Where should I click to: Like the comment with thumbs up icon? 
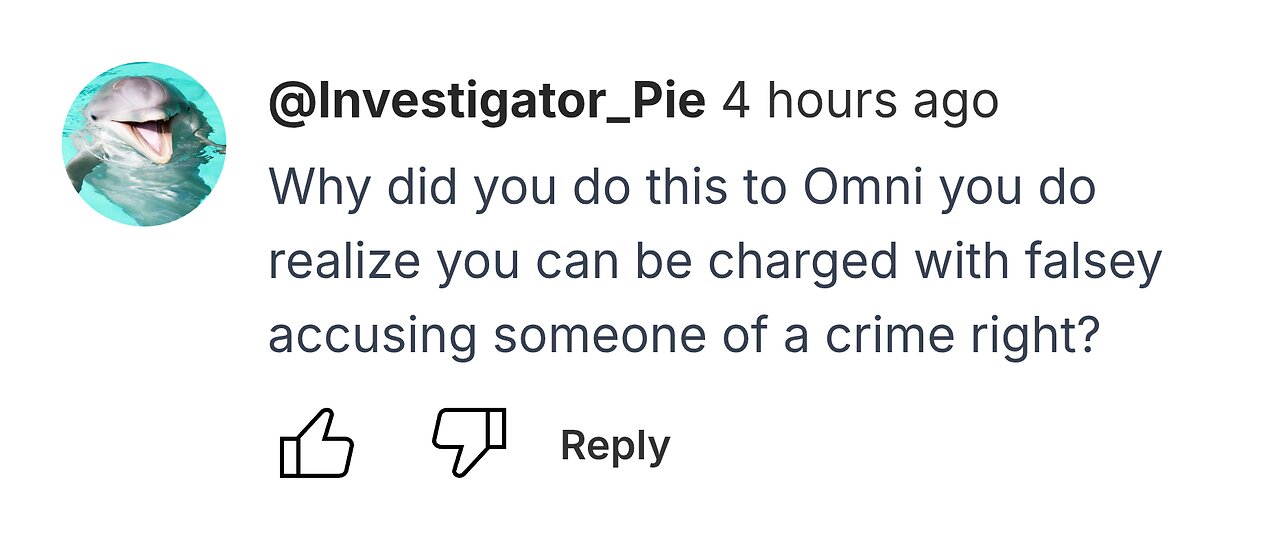click(x=317, y=443)
